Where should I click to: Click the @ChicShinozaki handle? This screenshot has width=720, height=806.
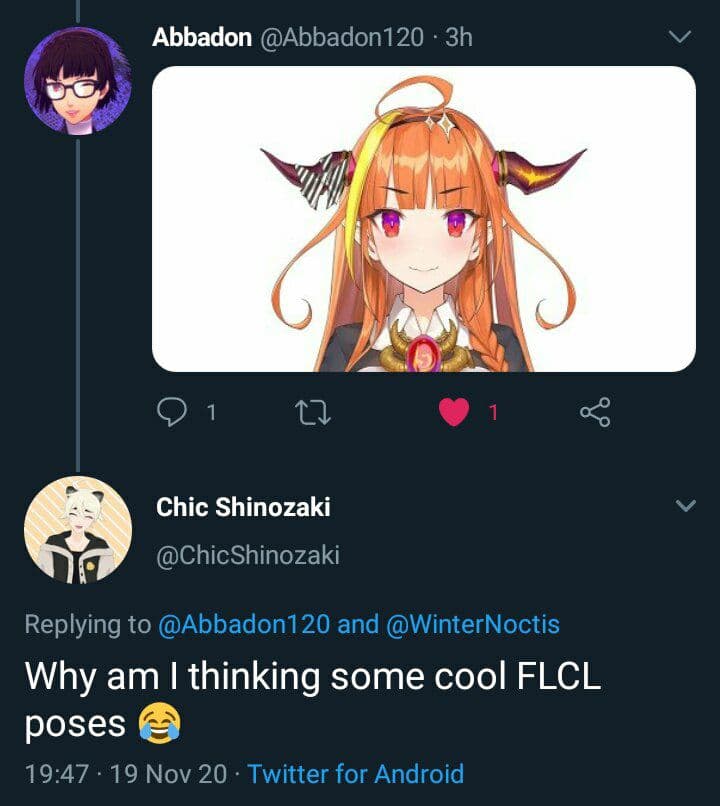(x=248, y=555)
